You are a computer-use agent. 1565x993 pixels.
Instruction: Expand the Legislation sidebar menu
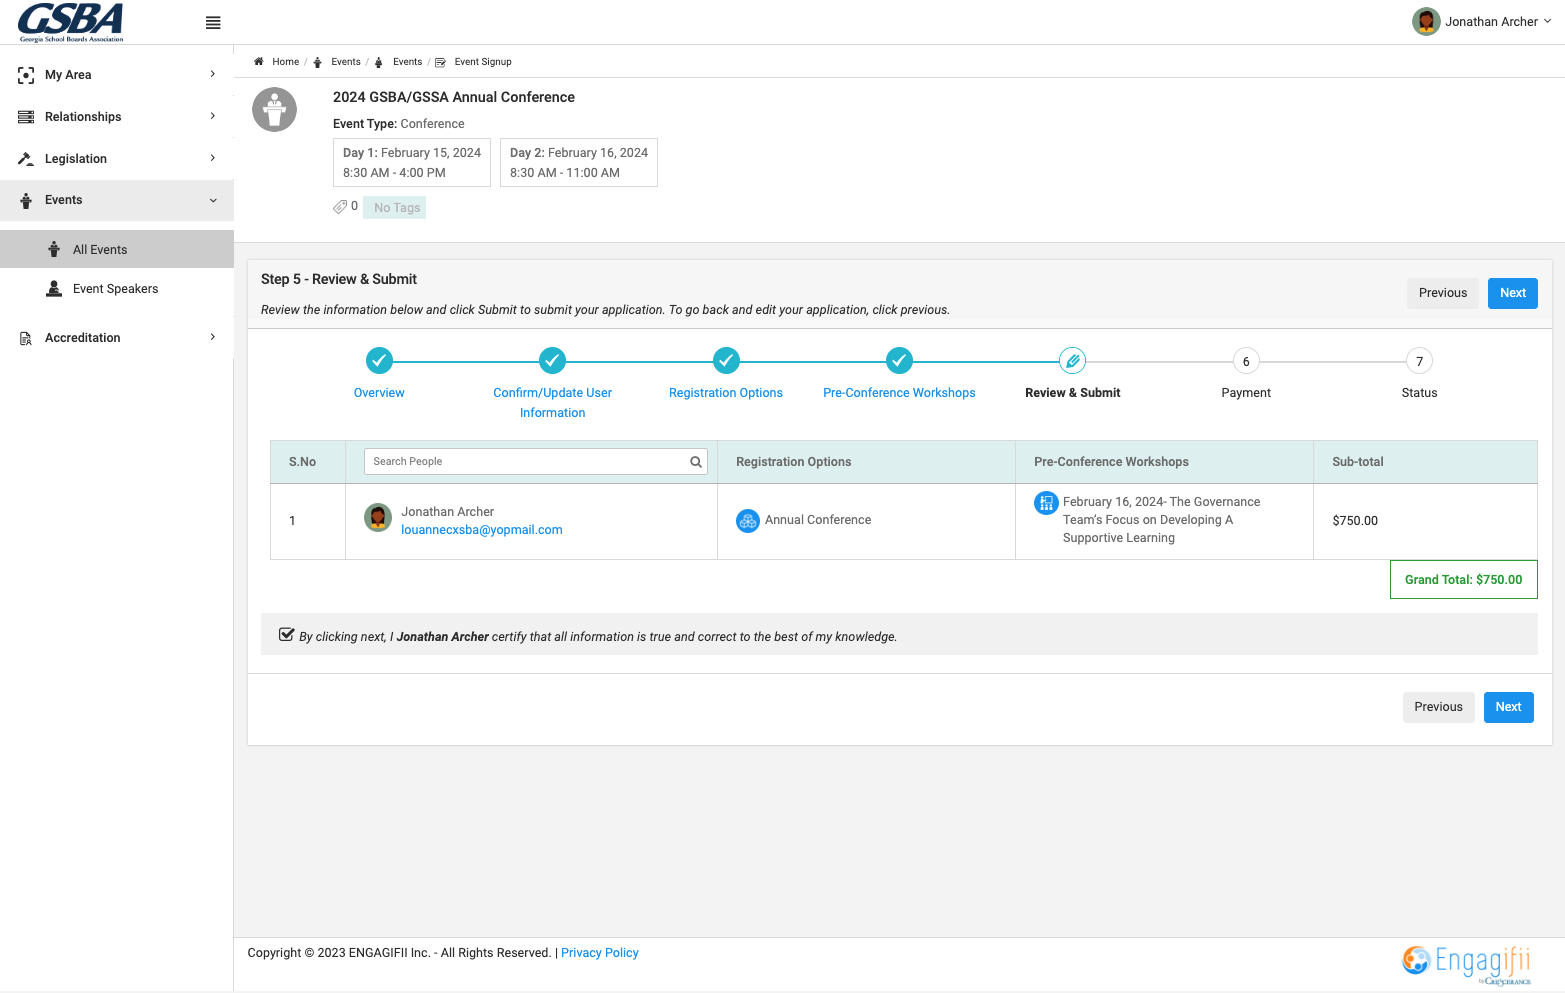pyautogui.click(x=117, y=159)
